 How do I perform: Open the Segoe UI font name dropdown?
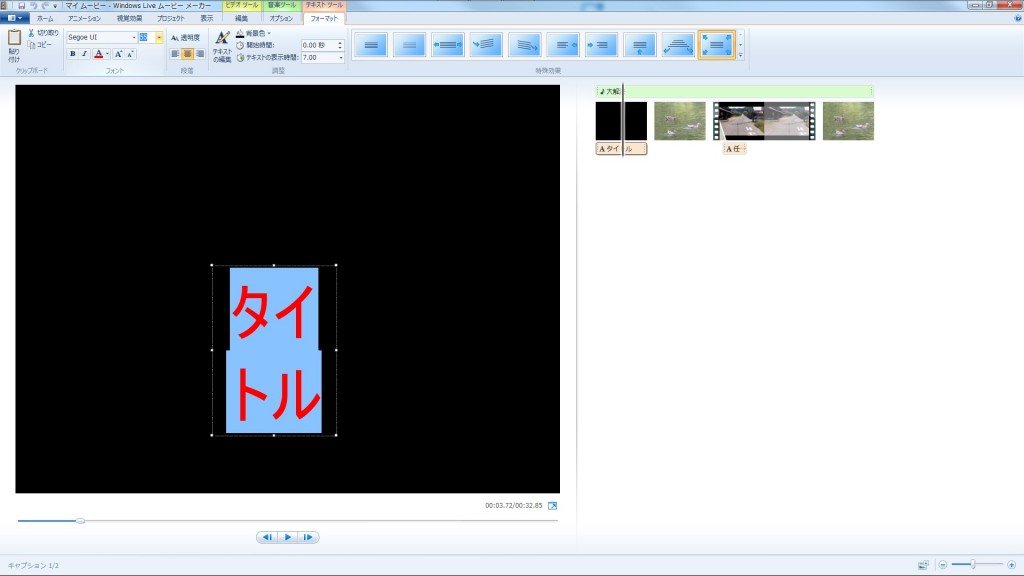coord(134,37)
